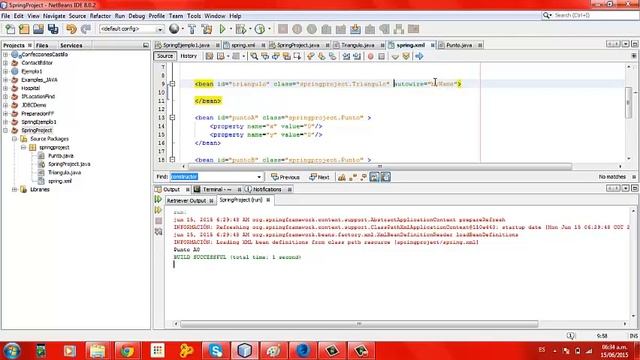Click the output wrap-lines icon below the stop square

pyautogui.click(x=158, y=232)
